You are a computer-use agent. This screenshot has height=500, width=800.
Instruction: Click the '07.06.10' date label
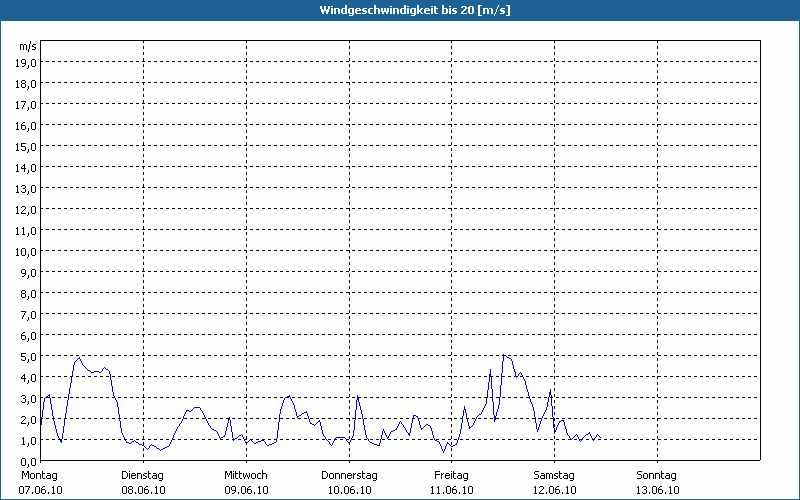[x=40, y=490]
